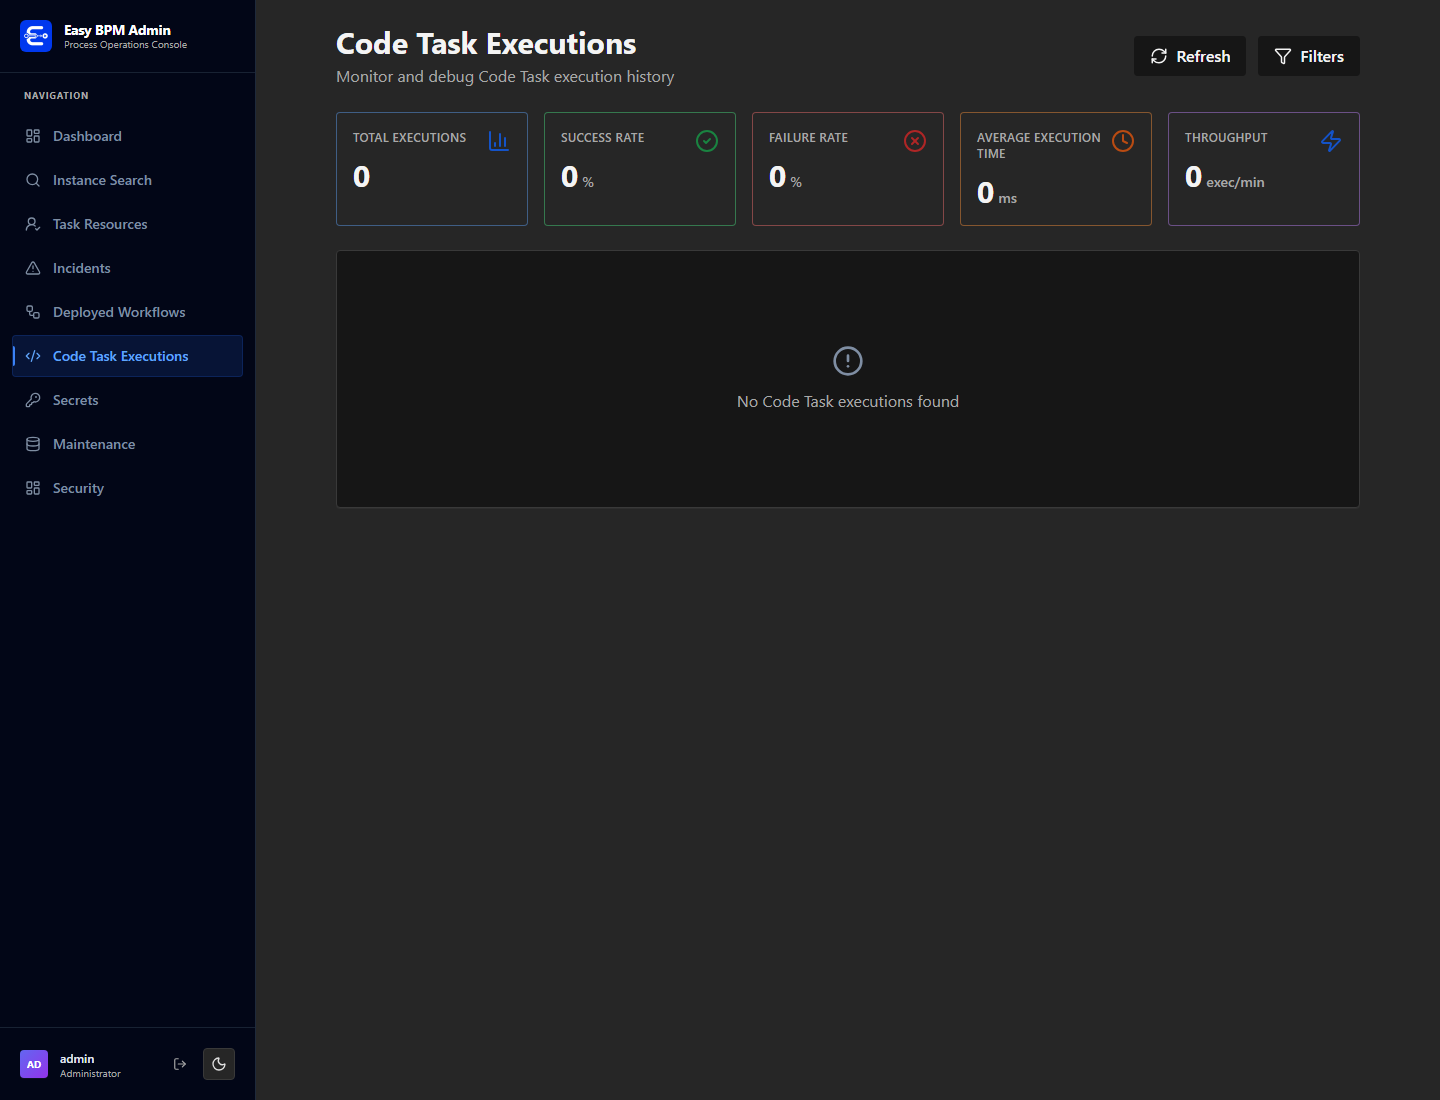Go to Instance Search
This screenshot has height=1100, width=1440.
(x=127, y=180)
